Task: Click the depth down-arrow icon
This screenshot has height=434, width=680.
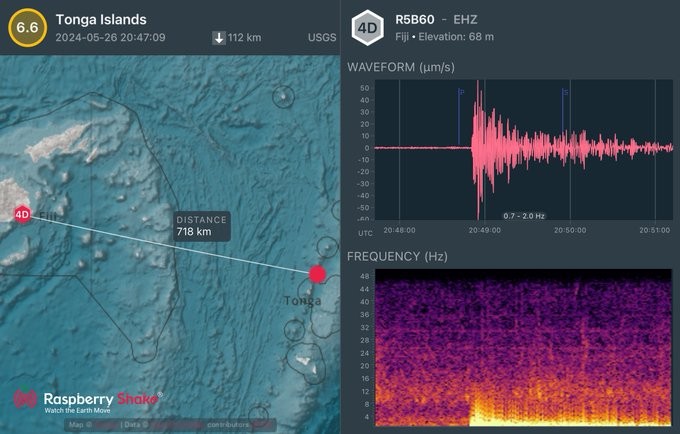Action: (218, 38)
